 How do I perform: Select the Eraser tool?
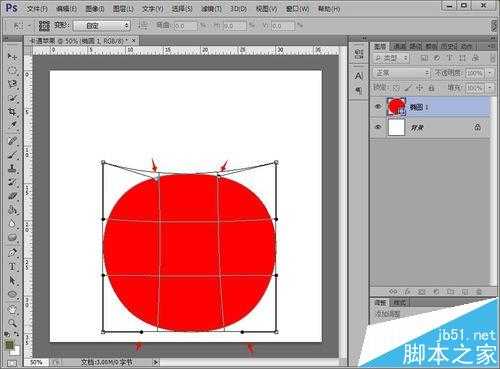12,196
